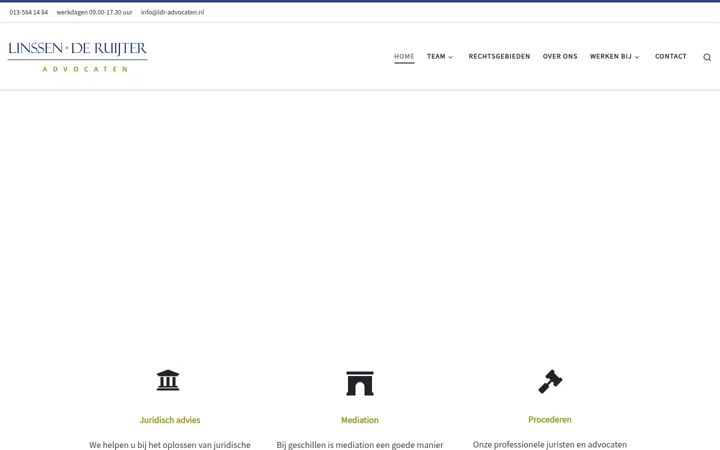Click the Juridisch advies courthouse icon
Screen dimensions: 720x450
[x=168, y=380]
